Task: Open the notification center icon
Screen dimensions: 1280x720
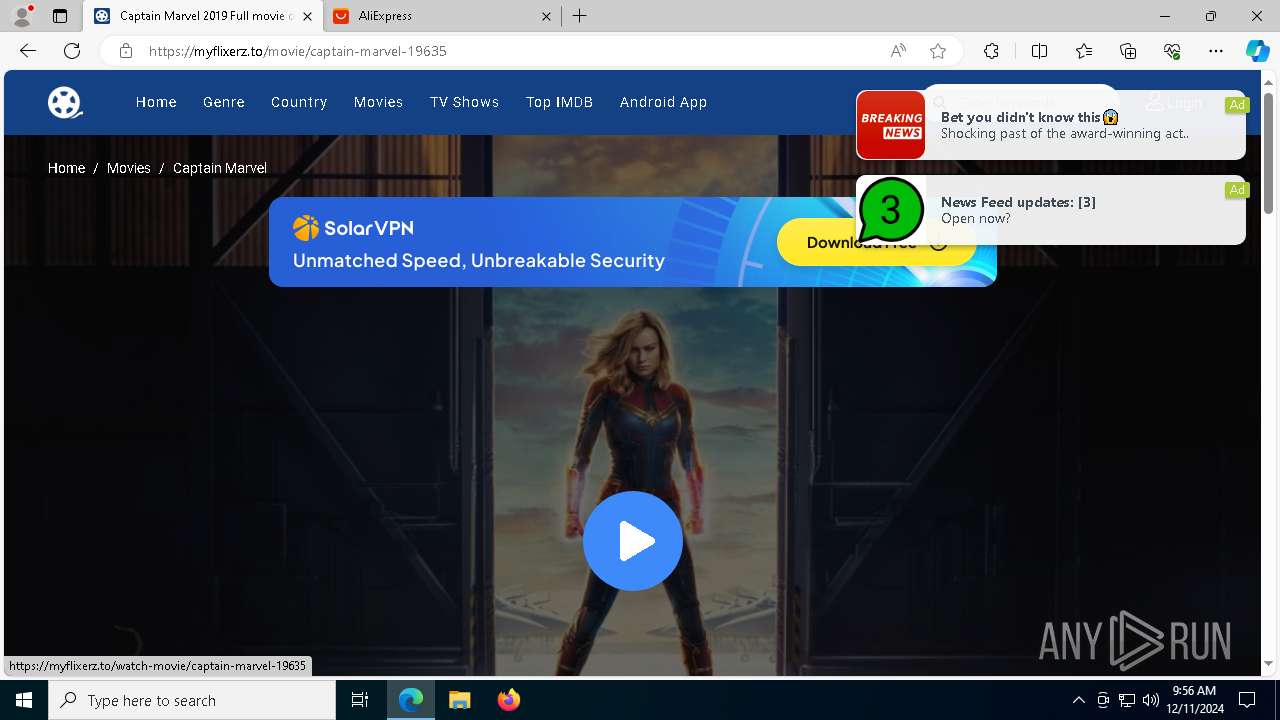Action: 1247,700
